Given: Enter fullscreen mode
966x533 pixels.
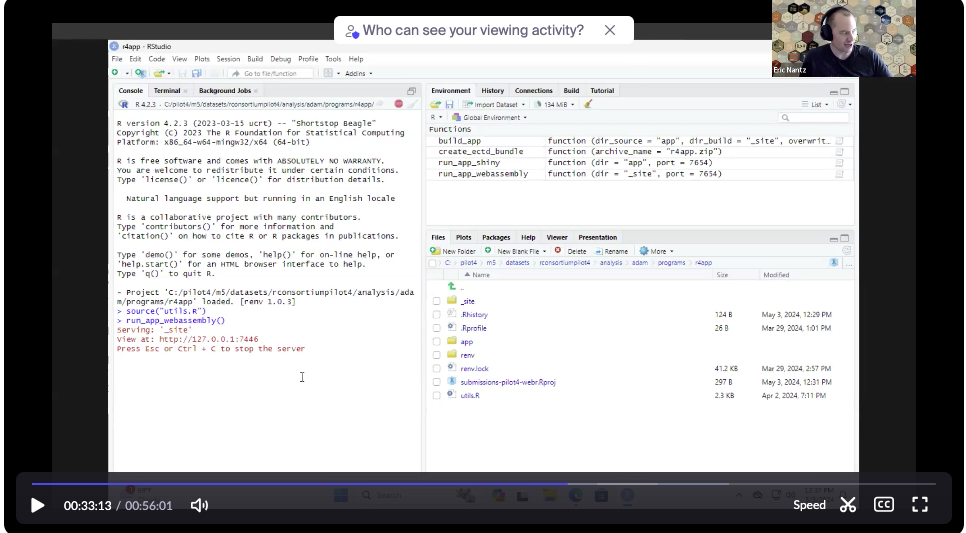Looking at the screenshot, I should coord(920,505).
